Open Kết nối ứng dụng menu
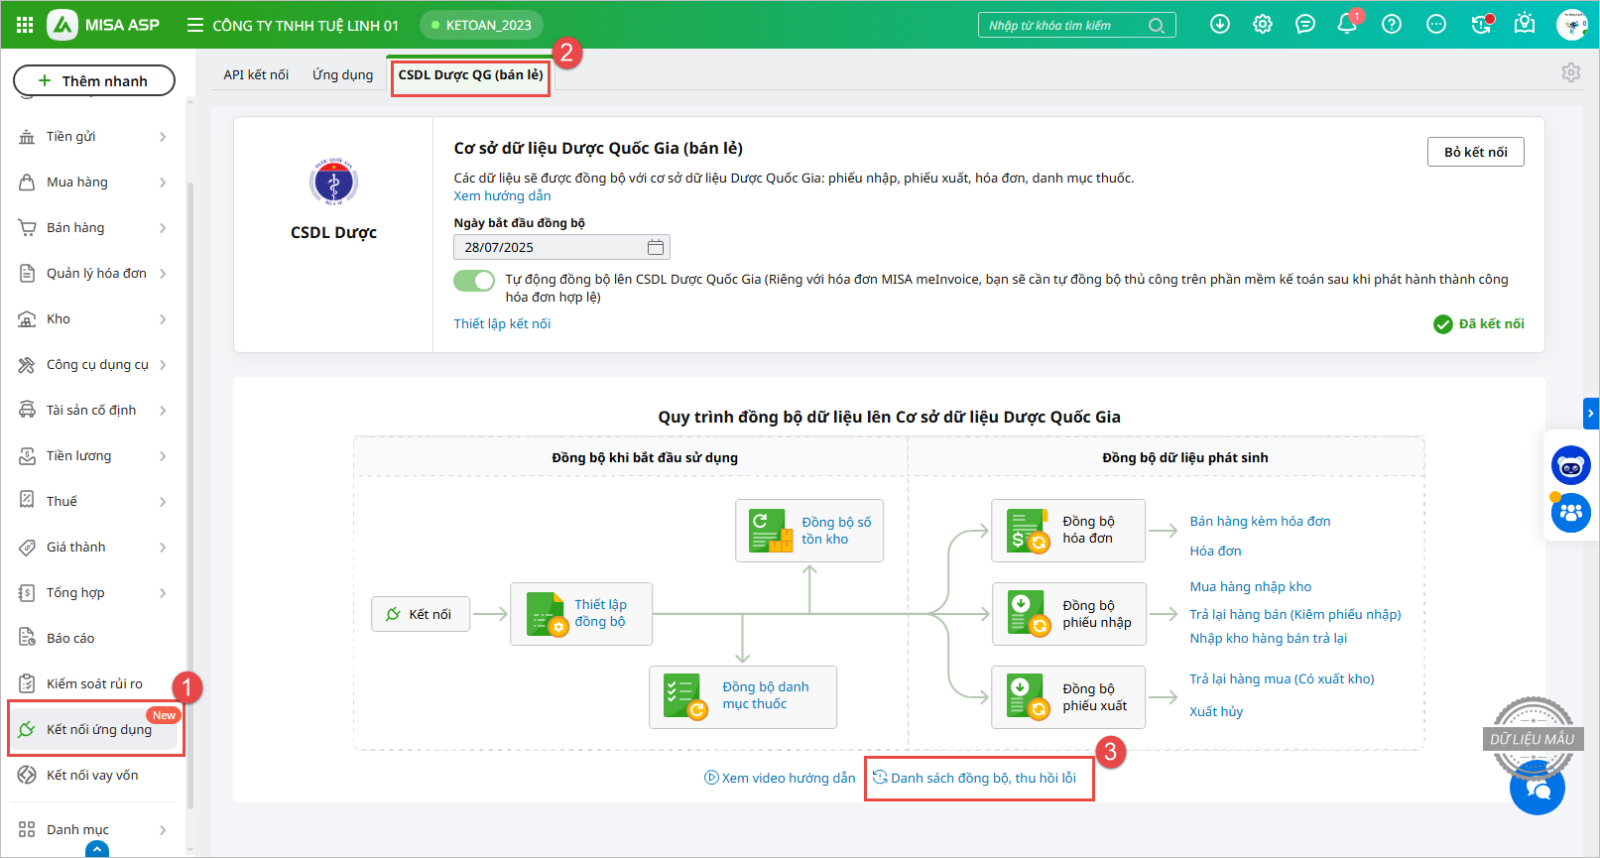The height and width of the screenshot is (858, 1600). [x=96, y=729]
